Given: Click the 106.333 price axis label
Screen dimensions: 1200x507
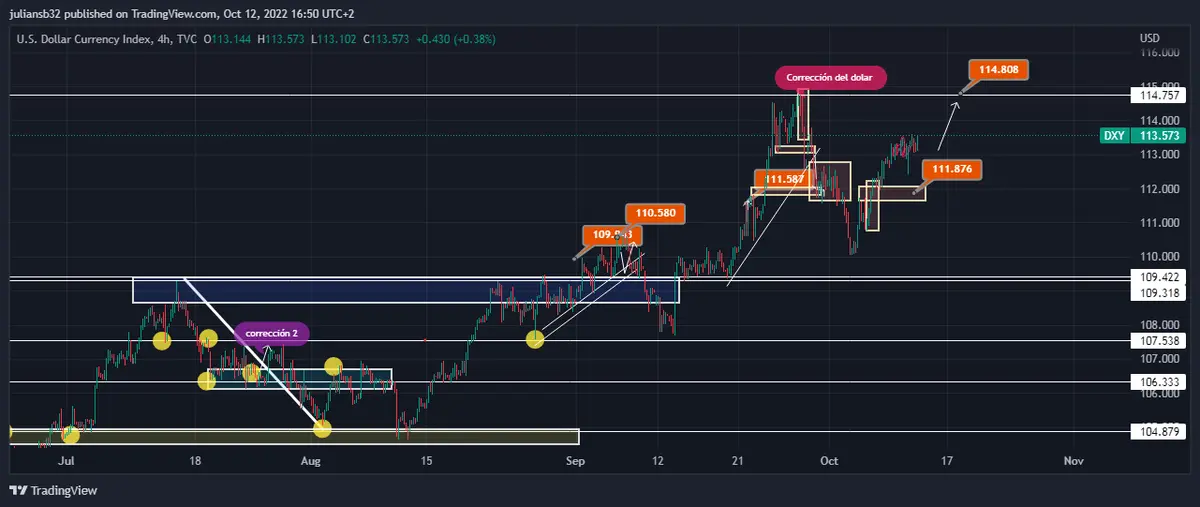Looking at the screenshot, I should point(1161,382).
